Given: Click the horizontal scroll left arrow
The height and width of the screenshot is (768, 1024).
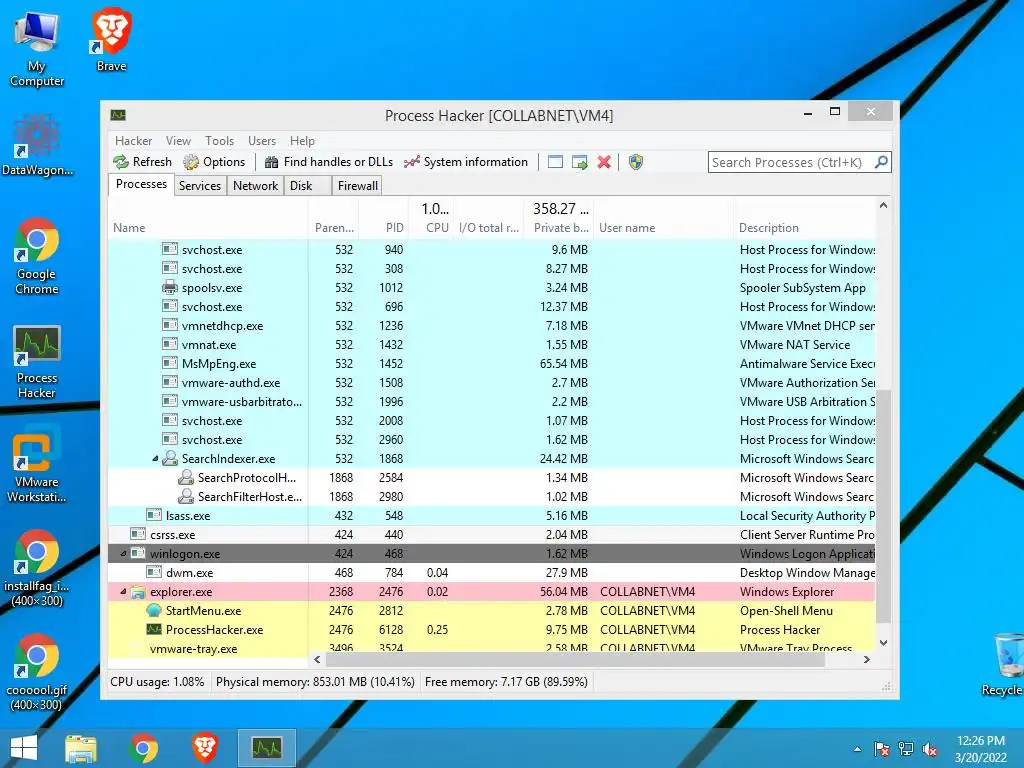Looking at the screenshot, I should [317, 660].
